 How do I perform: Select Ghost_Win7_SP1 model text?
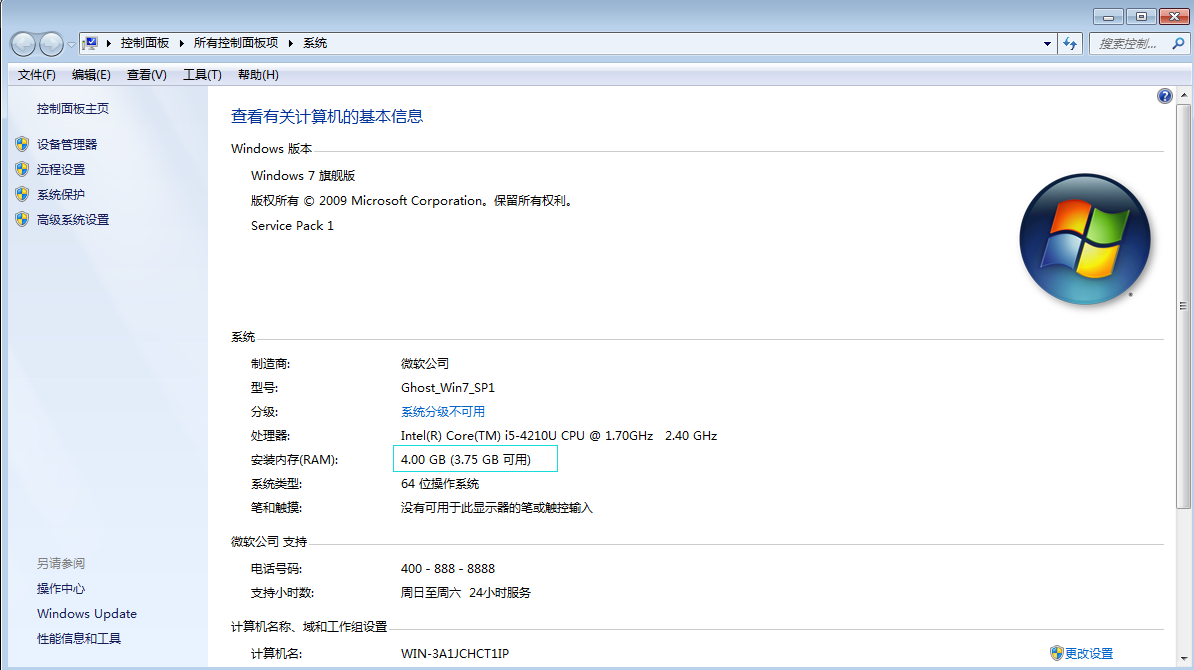(x=448, y=388)
